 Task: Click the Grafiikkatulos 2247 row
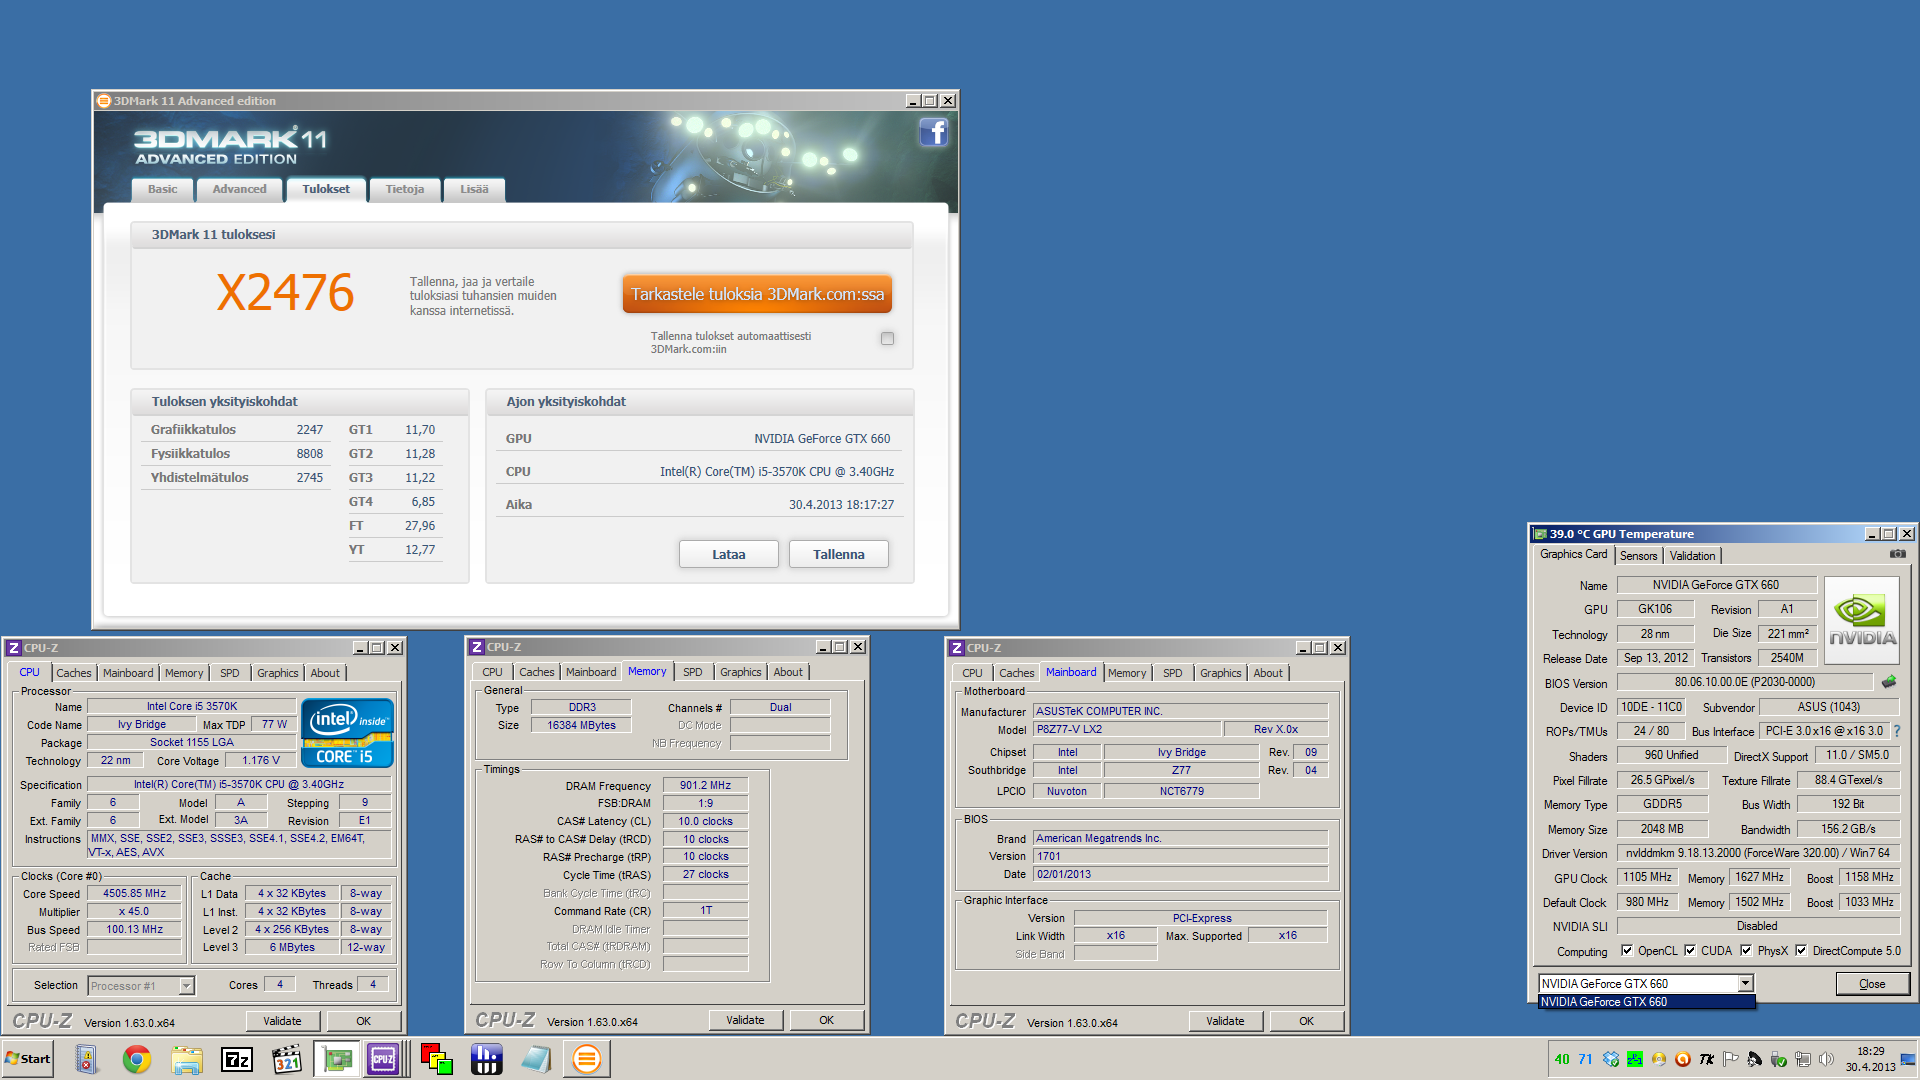point(237,430)
